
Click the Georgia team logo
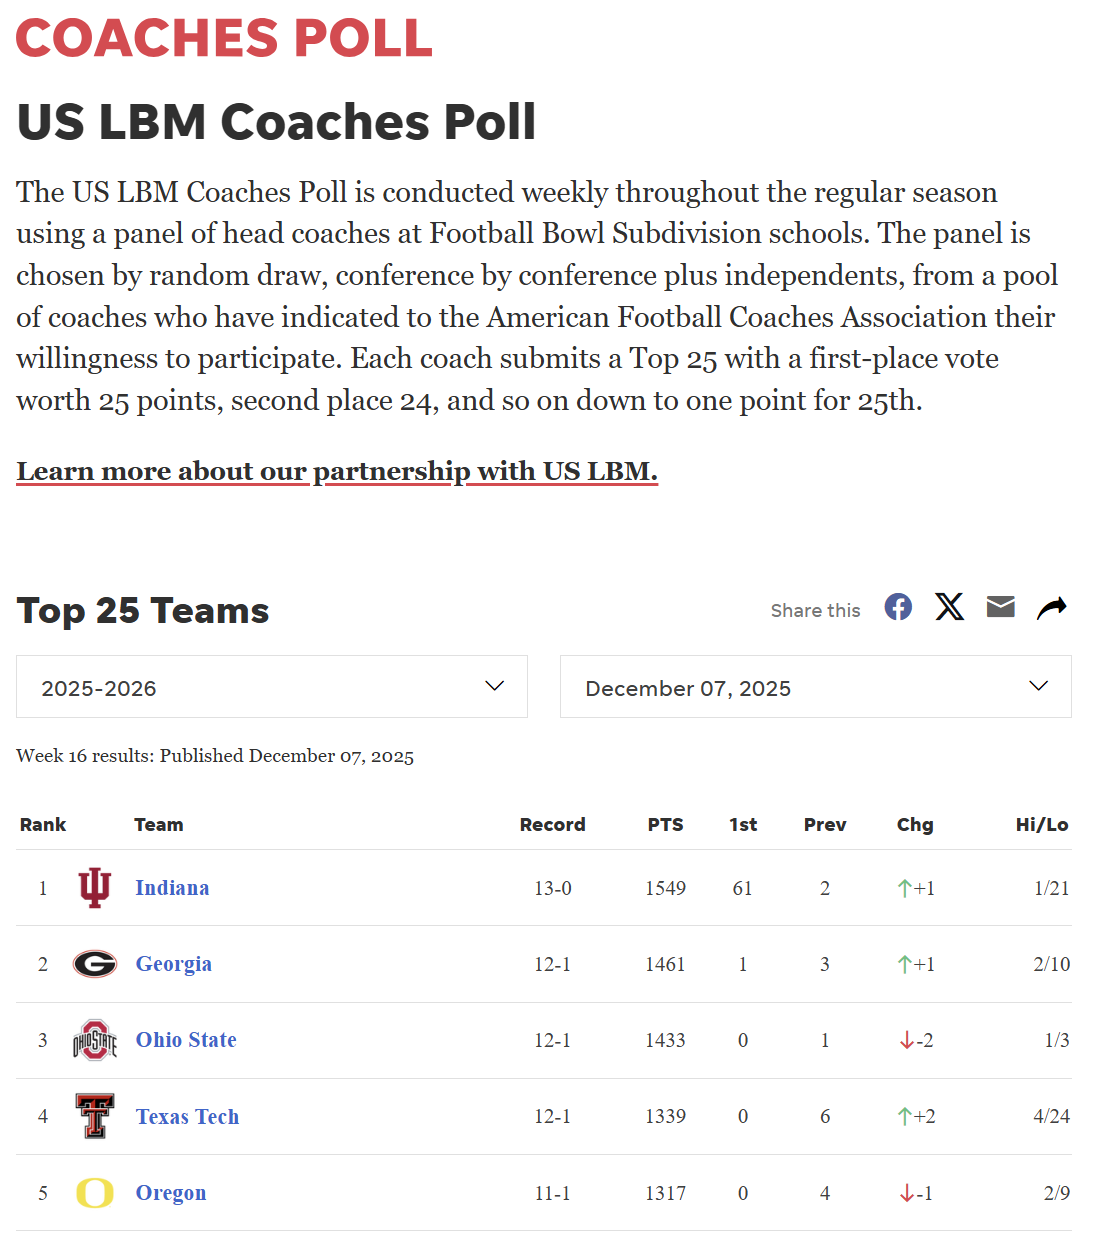pyautogui.click(x=95, y=964)
